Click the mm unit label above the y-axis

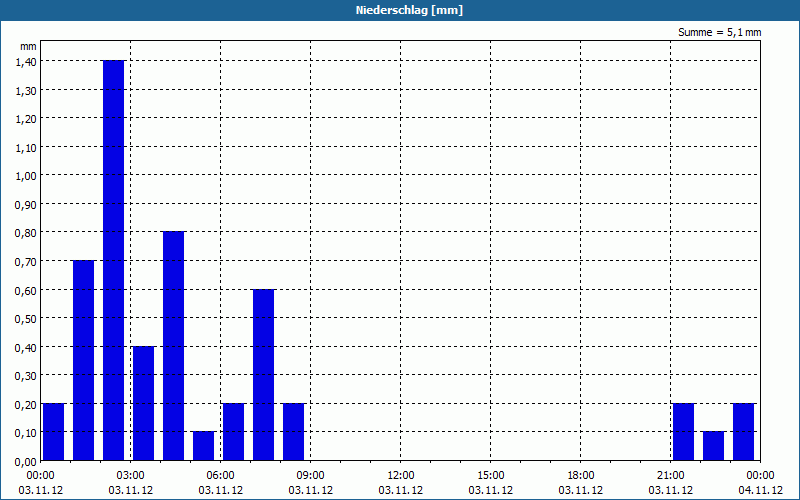coord(29,46)
